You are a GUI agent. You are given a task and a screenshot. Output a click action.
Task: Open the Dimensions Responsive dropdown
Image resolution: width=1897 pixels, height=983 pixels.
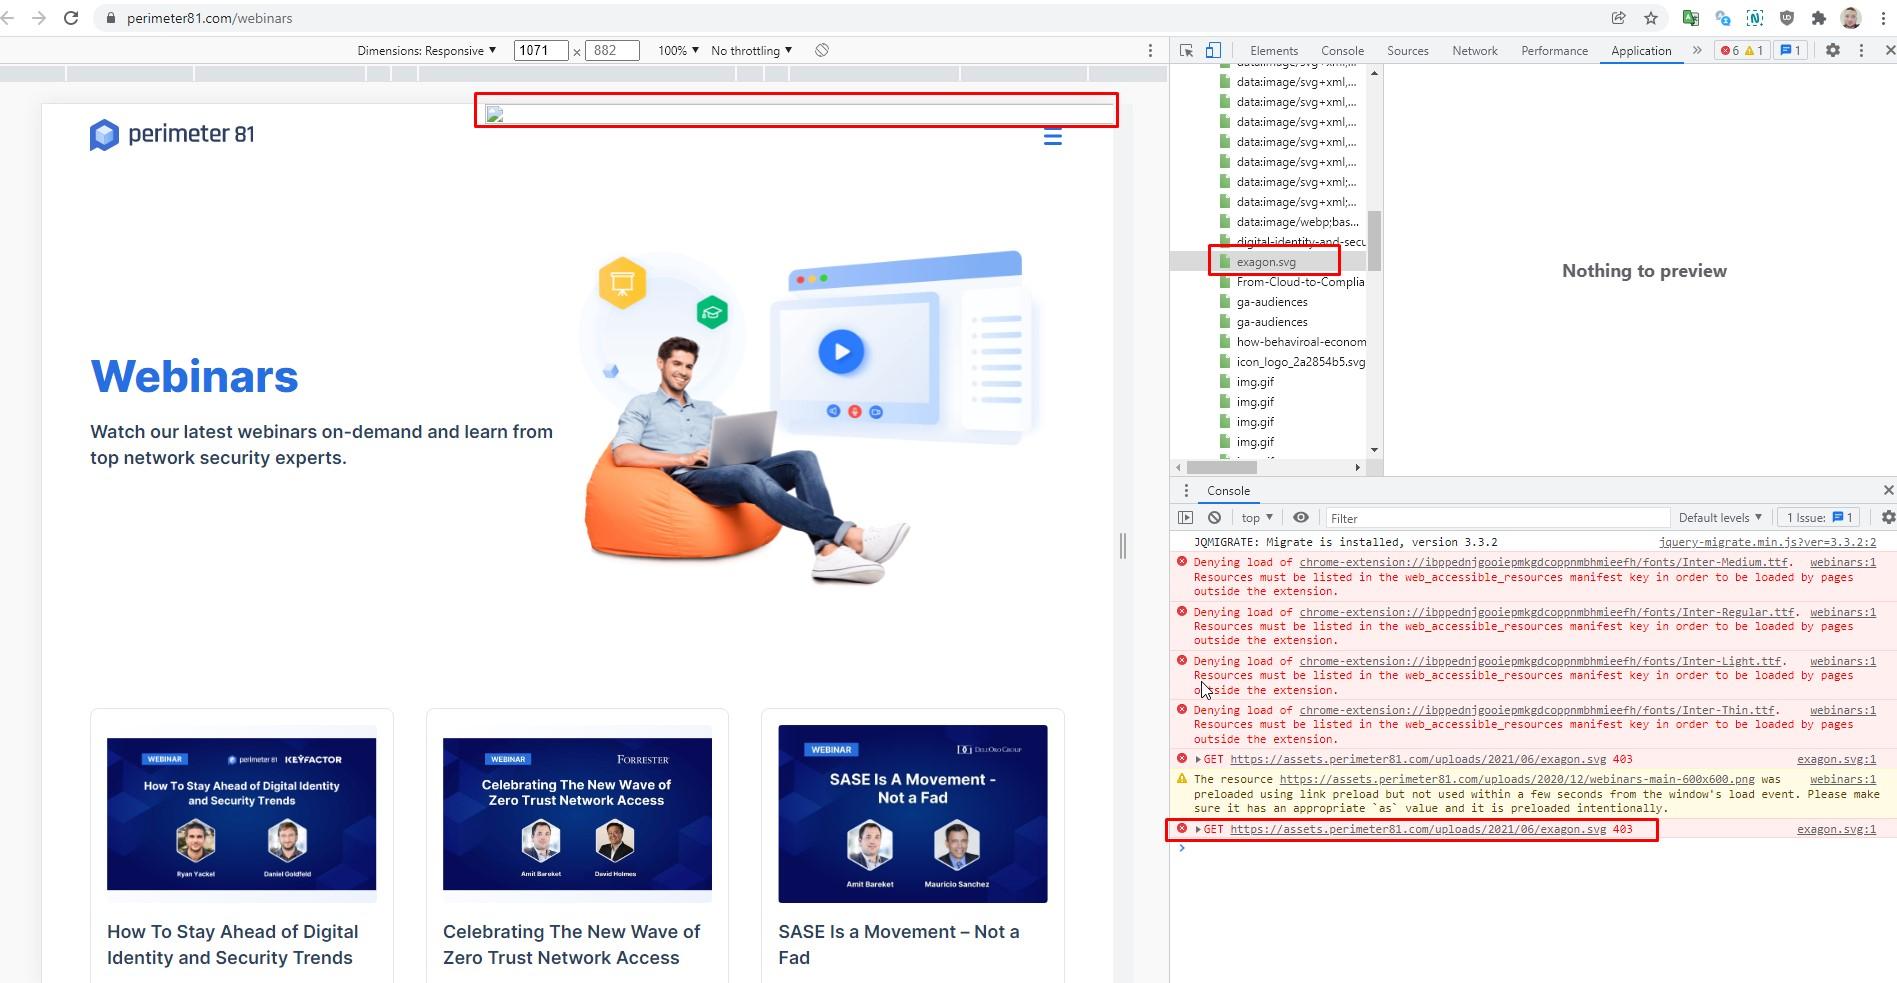[427, 50]
